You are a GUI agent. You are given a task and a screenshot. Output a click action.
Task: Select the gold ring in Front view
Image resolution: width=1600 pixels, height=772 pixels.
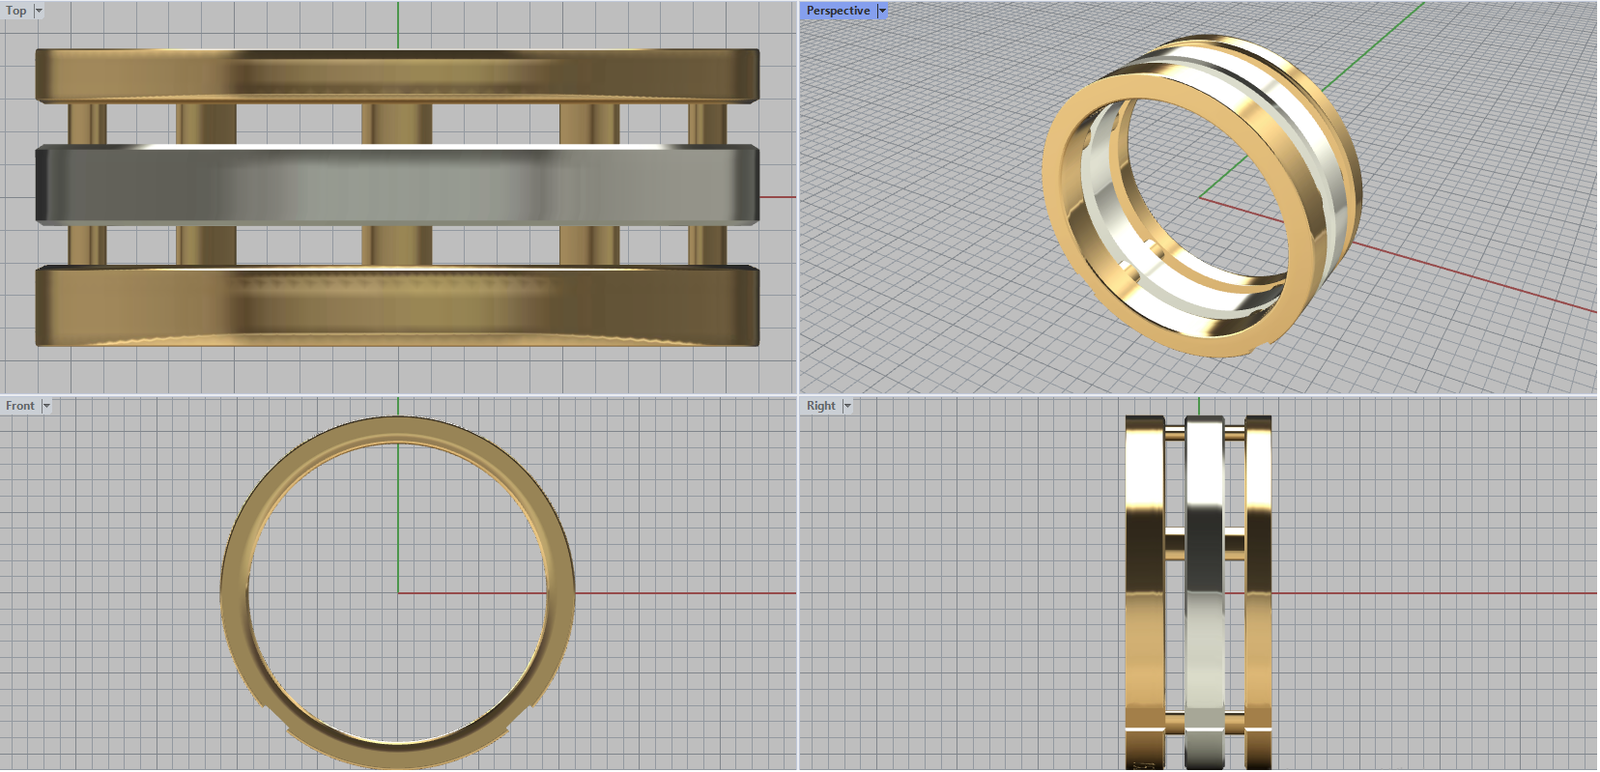[x=234, y=590]
